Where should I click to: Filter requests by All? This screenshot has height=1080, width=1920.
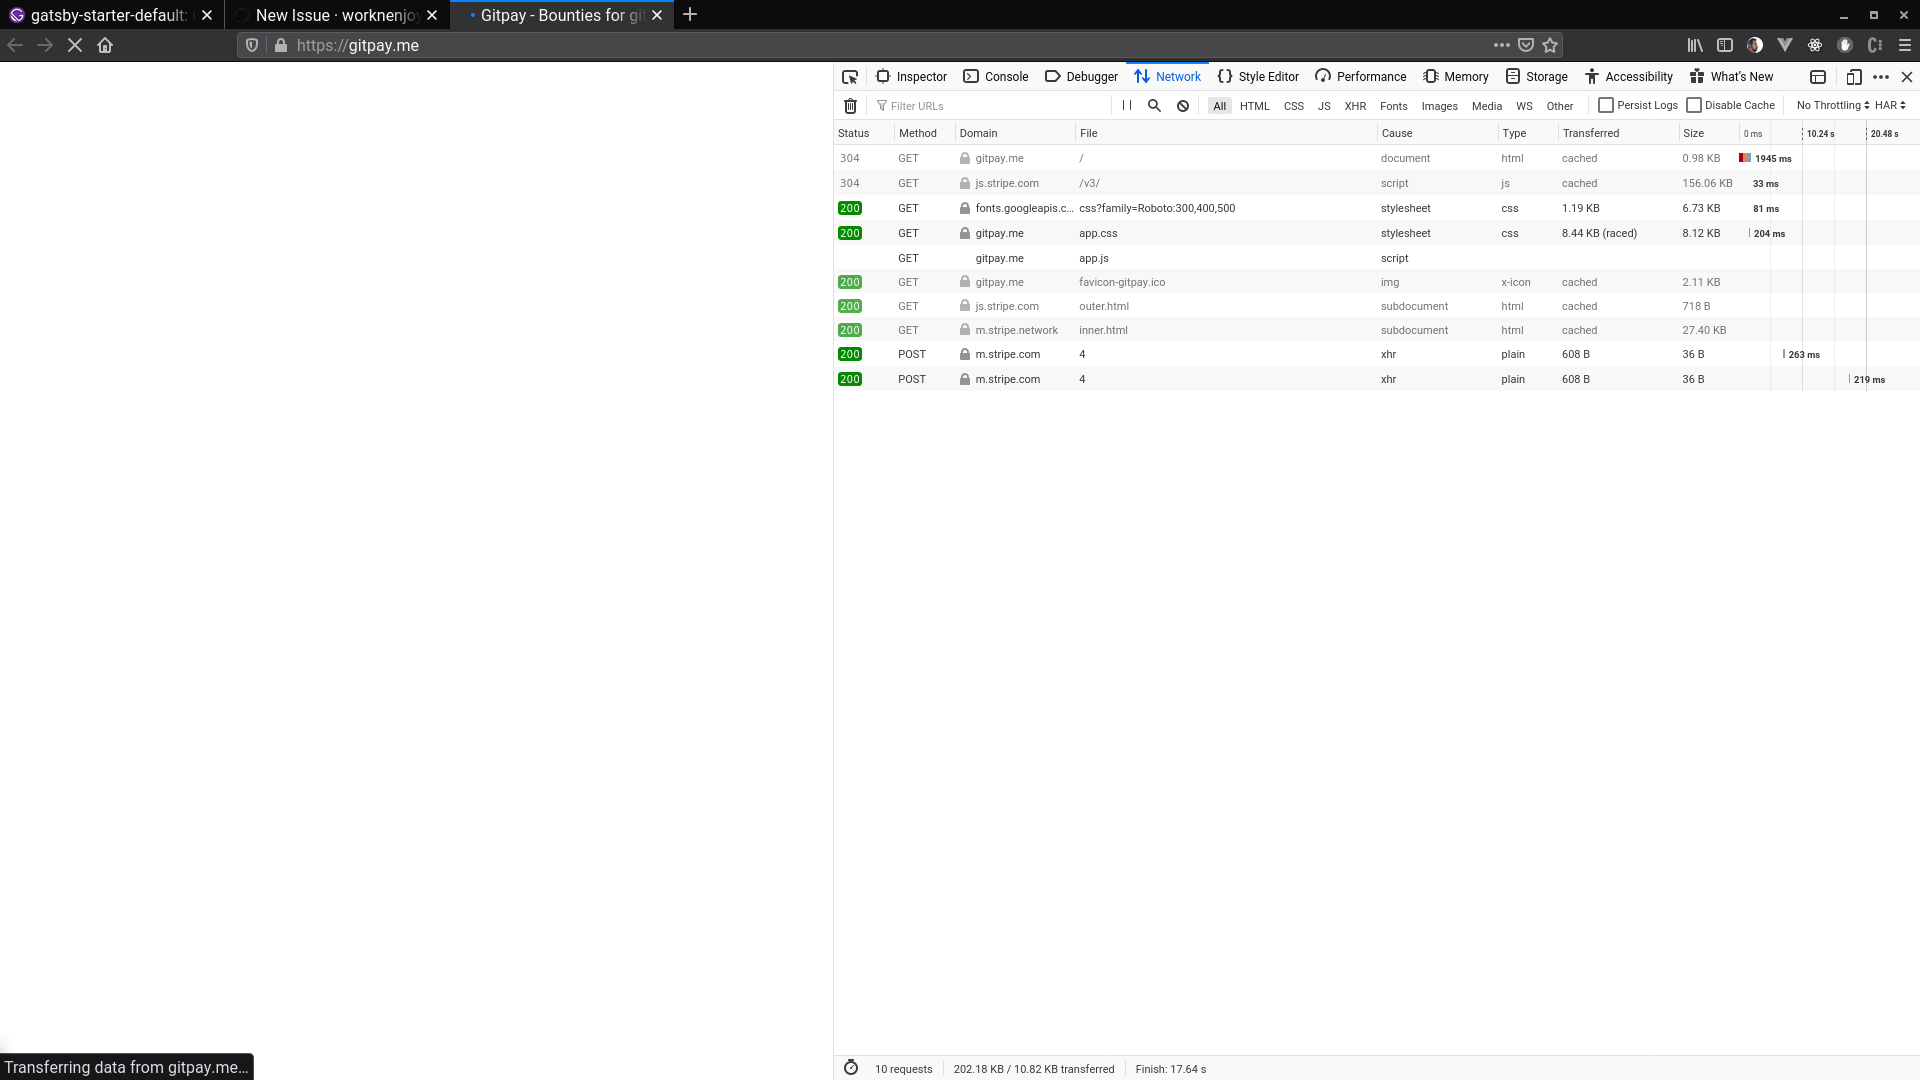1219,106
